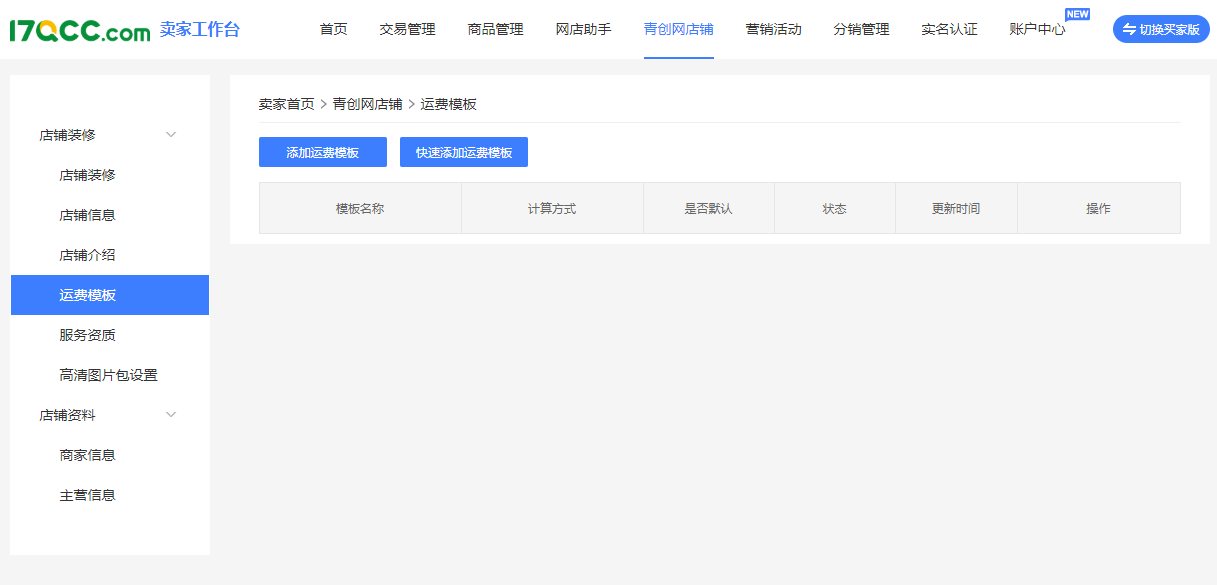Click the 切换买家版 switch button
1217x585 pixels.
(x=1160, y=29)
